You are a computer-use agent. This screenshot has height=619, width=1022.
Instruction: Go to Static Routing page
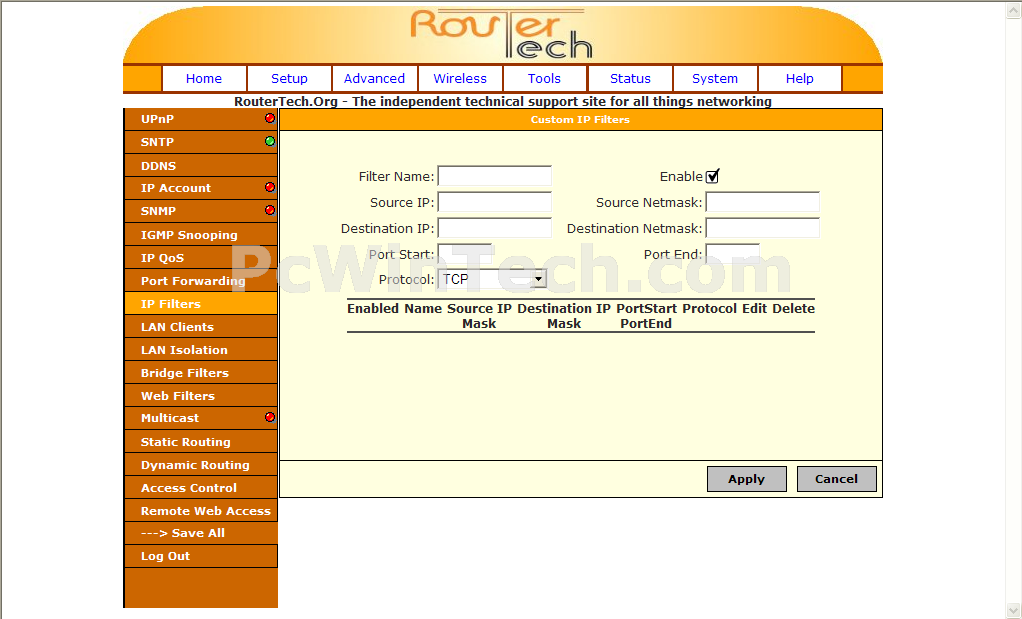point(201,442)
